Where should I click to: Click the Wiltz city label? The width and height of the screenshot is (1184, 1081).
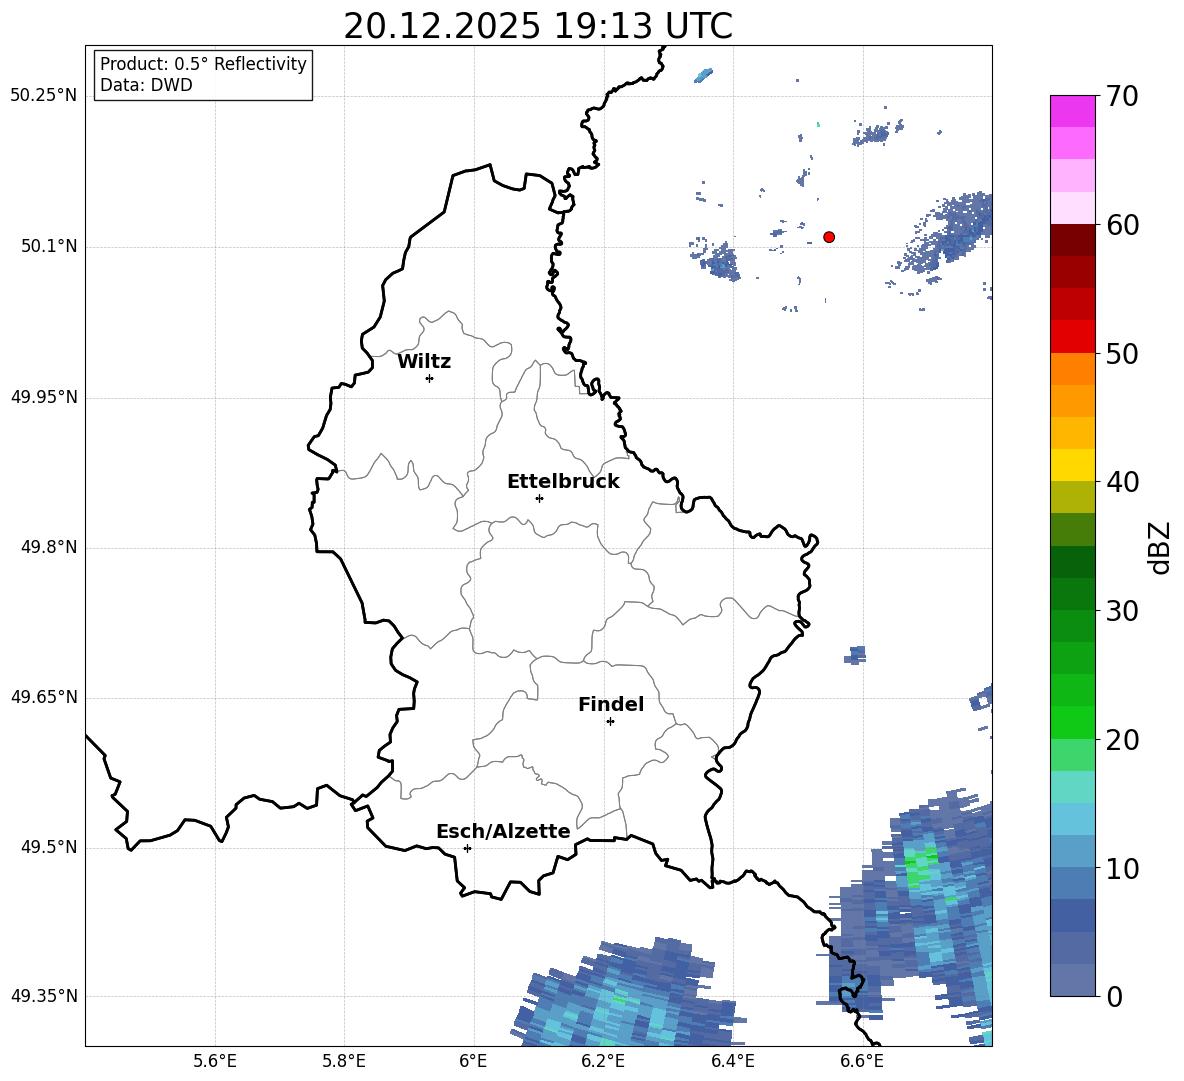[x=424, y=362]
